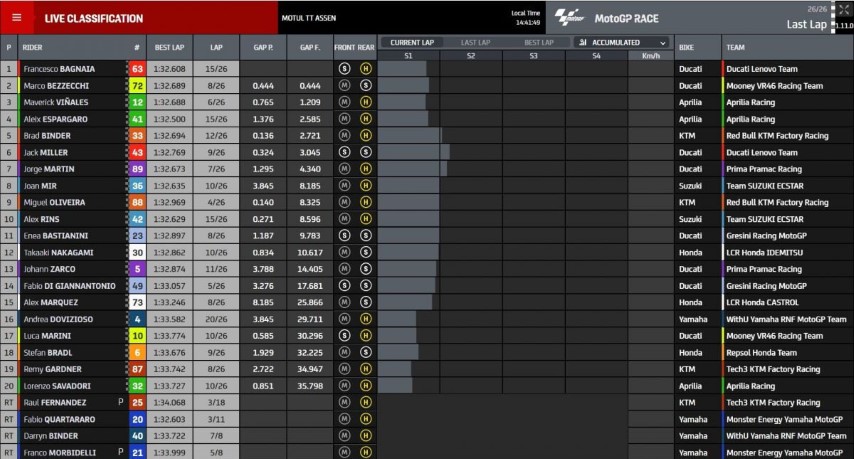Click Viñales' rear tyre H icon
The width and height of the screenshot is (854, 459).
(x=365, y=102)
